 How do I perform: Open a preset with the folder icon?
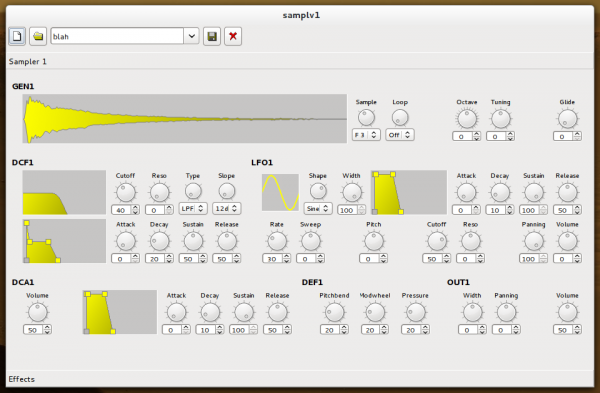38,36
